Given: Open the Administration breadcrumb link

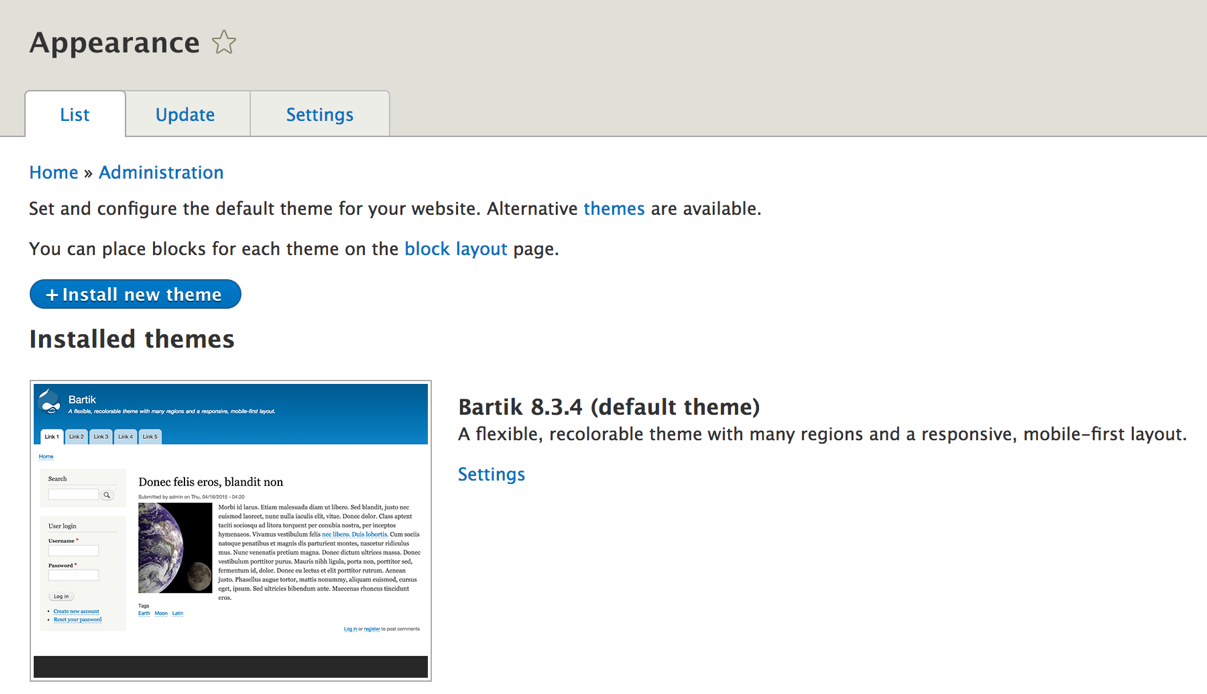Looking at the screenshot, I should point(161,173).
